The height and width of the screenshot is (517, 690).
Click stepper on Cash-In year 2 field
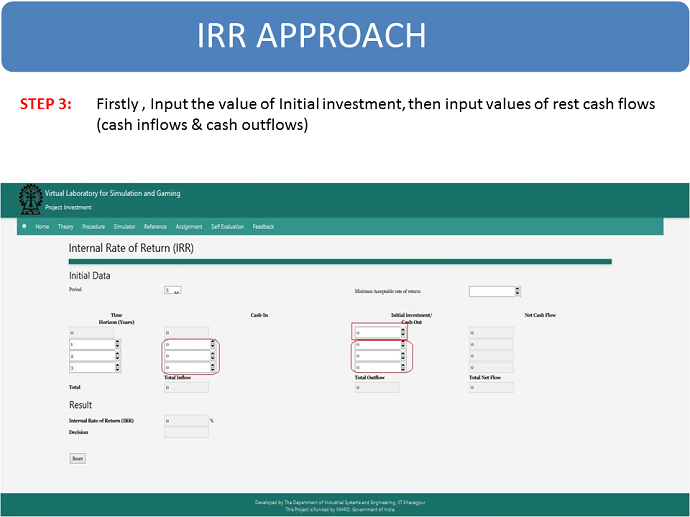point(213,356)
